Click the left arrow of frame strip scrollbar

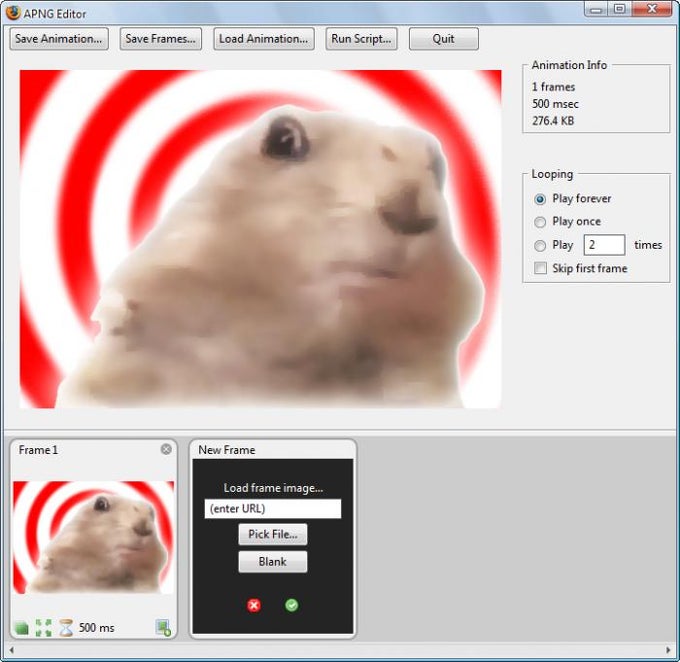click(12, 650)
